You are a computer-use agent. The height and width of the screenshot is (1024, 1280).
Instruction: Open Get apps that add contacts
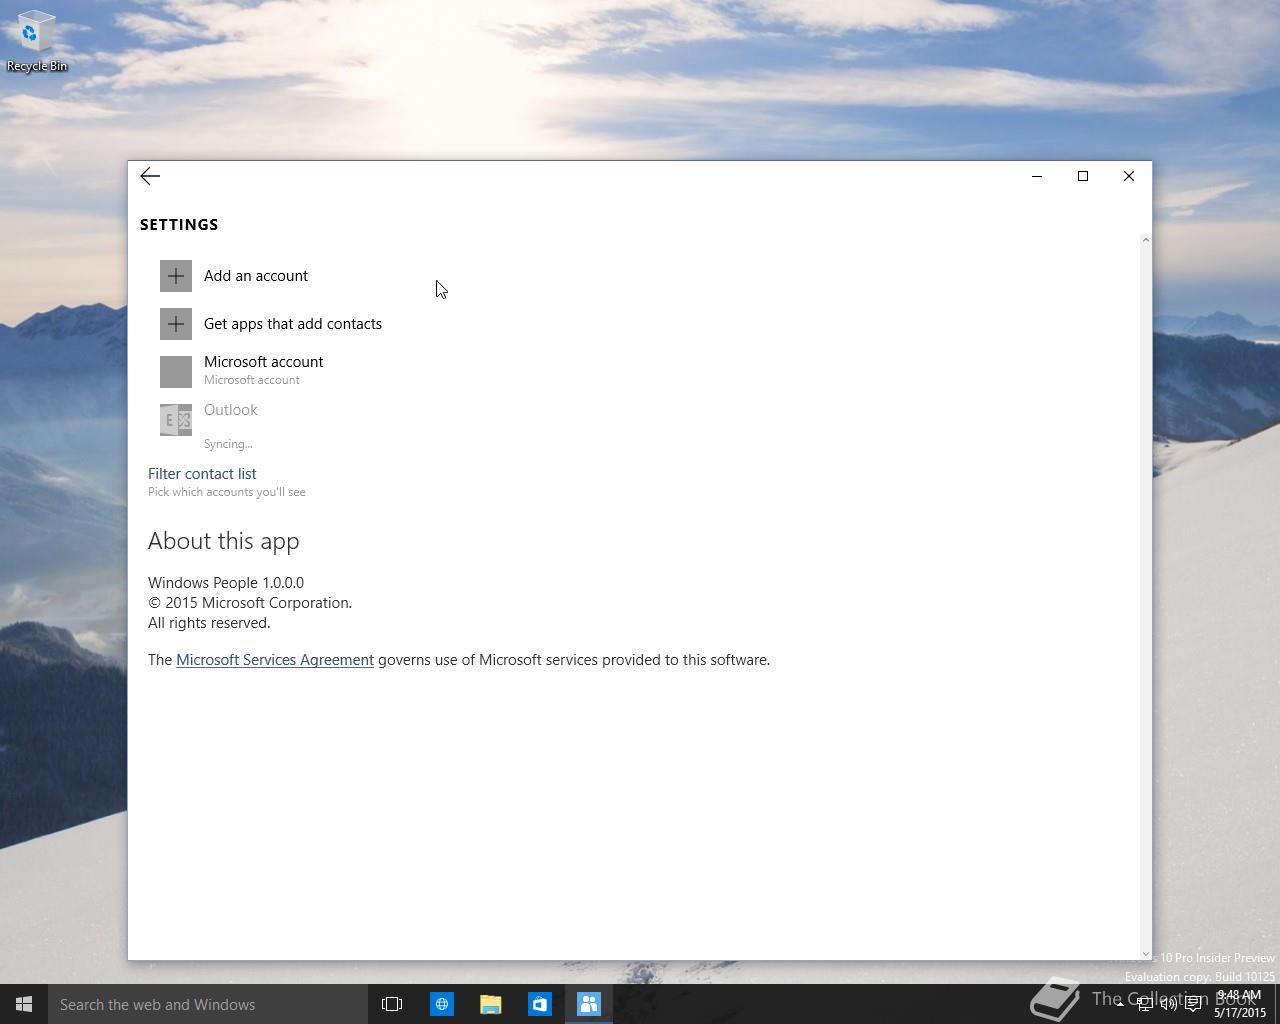click(x=293, y=324)
